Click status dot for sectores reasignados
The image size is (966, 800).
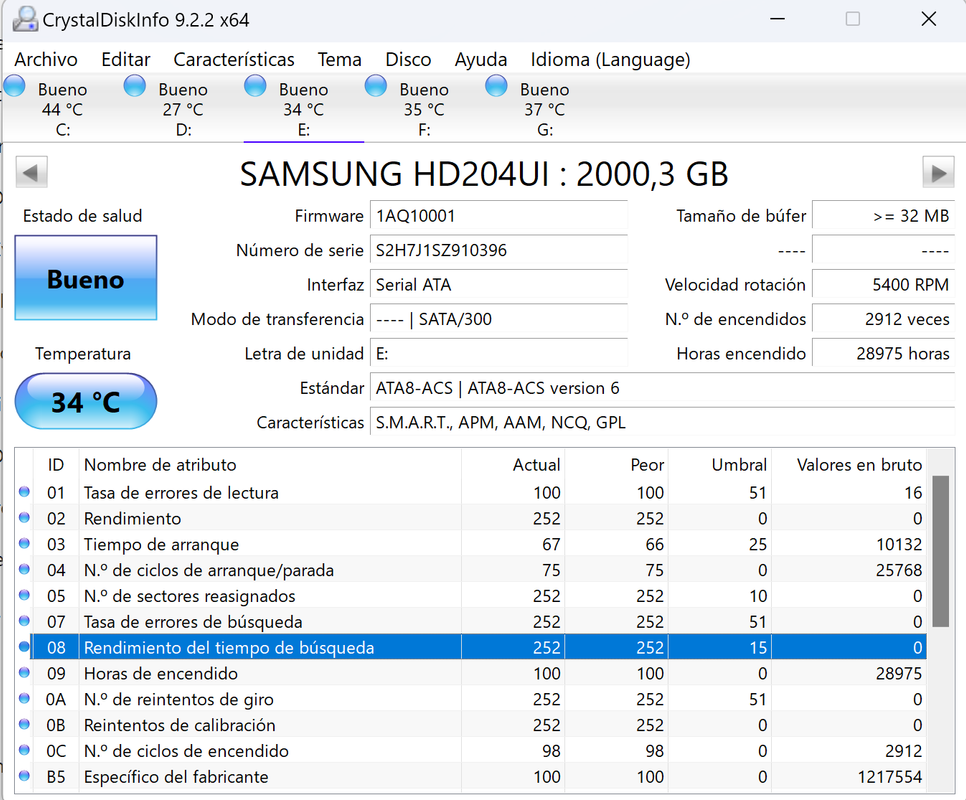click(24, 595)
